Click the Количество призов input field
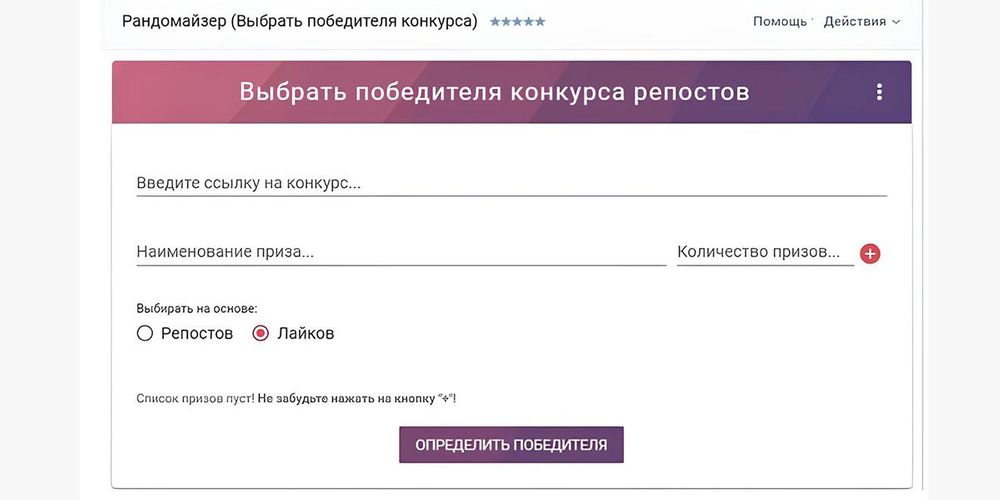The image size is (1000, 500). click(764, 253)
